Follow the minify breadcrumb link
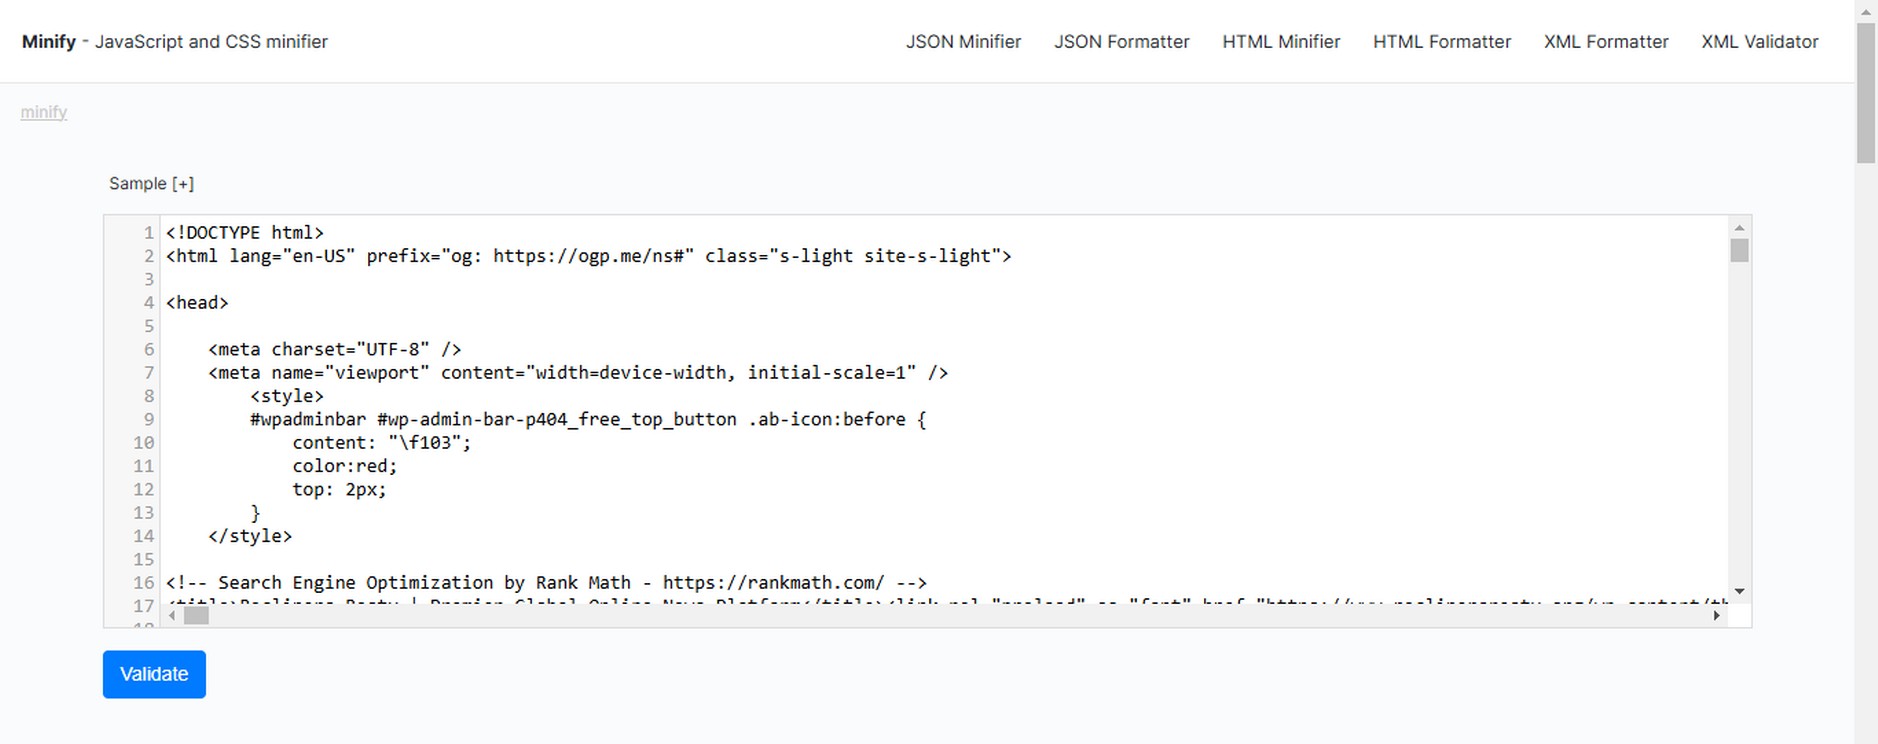 44,112
